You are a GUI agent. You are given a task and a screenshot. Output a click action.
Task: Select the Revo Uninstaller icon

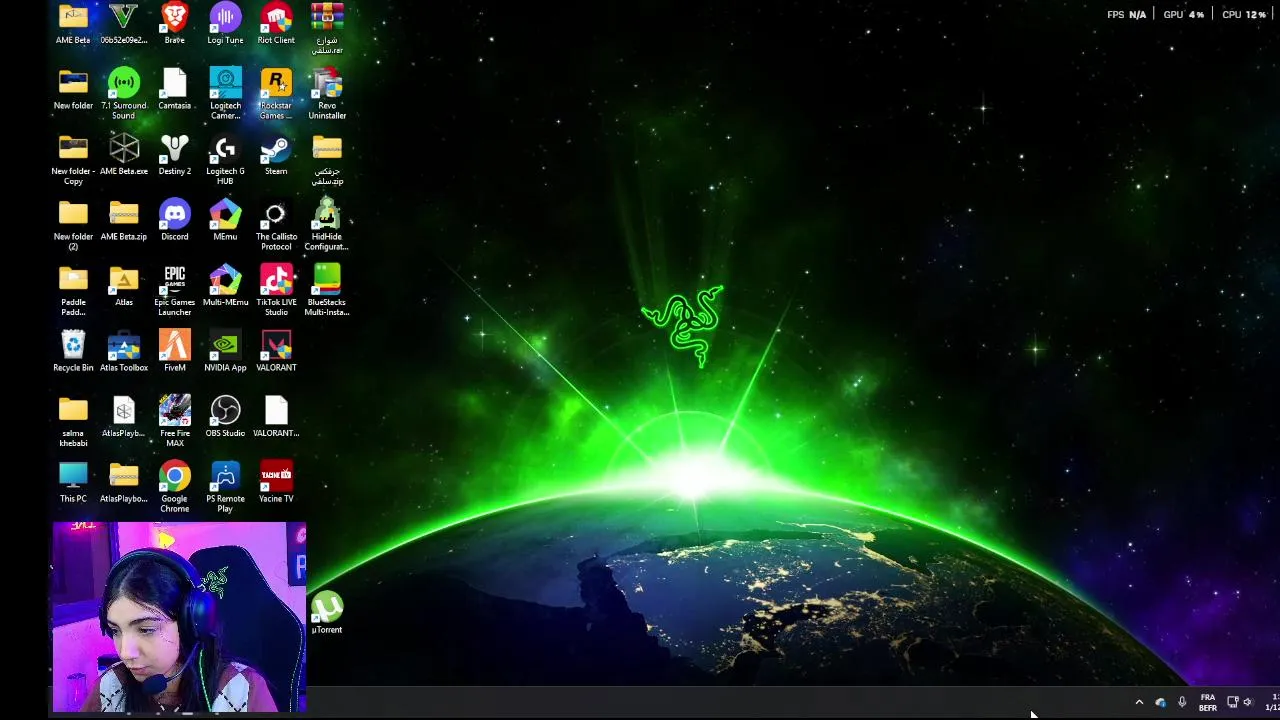tap(327, 94)
